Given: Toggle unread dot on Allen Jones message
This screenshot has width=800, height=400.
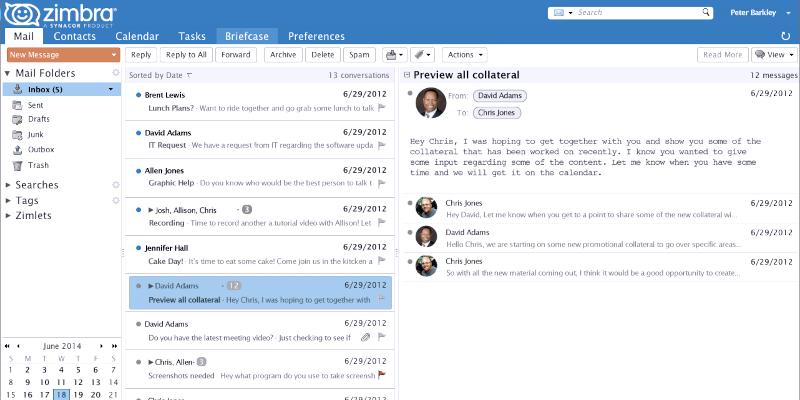Looking at the screenshot, I should click(138, 172).
